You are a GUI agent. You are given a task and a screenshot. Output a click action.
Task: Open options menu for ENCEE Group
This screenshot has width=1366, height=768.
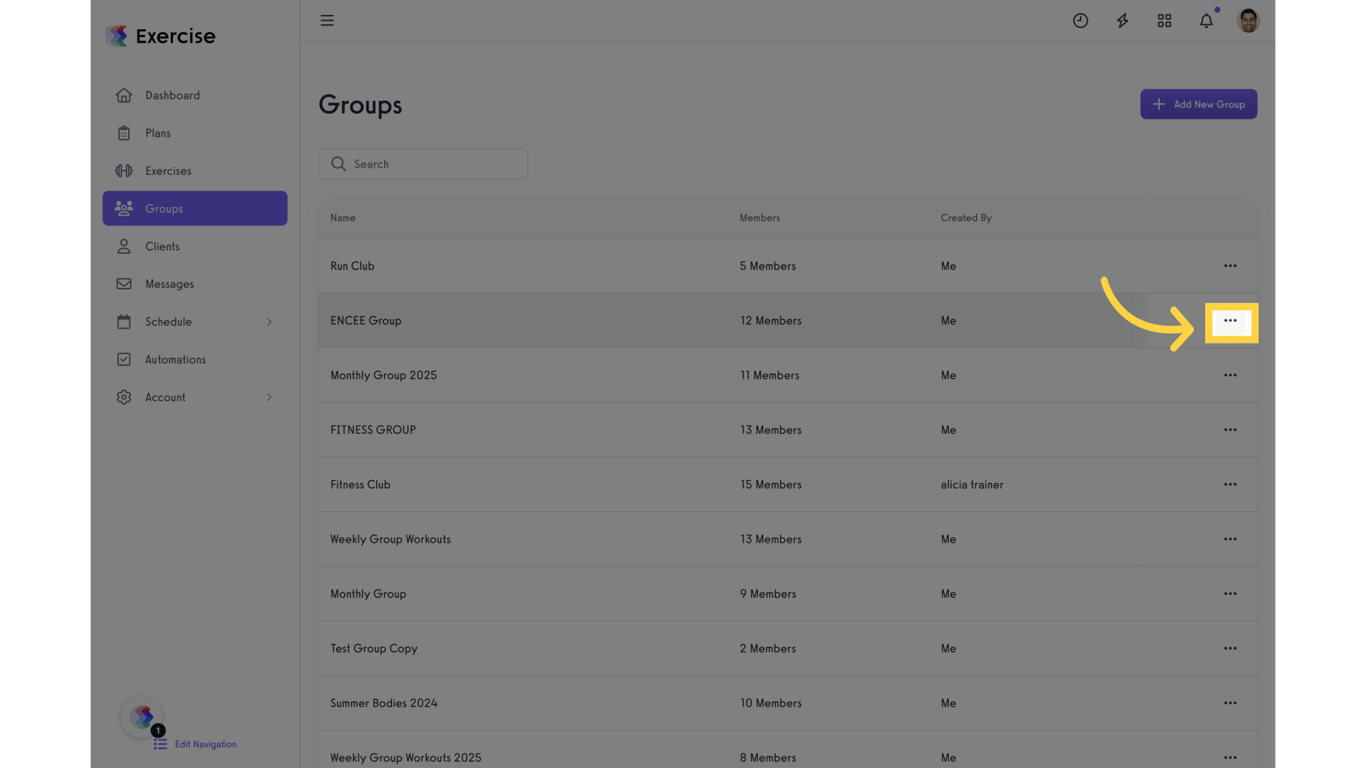coord(1230,321)
